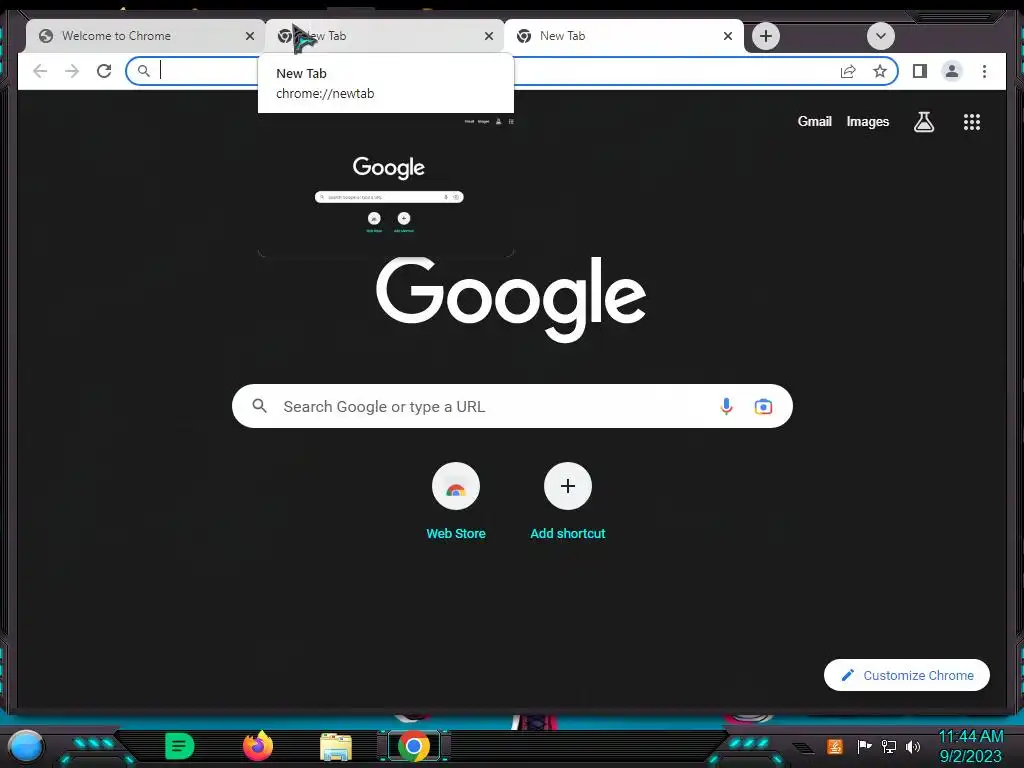Click the Java update tray icon
This screenshot has height=768, width=1024.
click(835, 746)
